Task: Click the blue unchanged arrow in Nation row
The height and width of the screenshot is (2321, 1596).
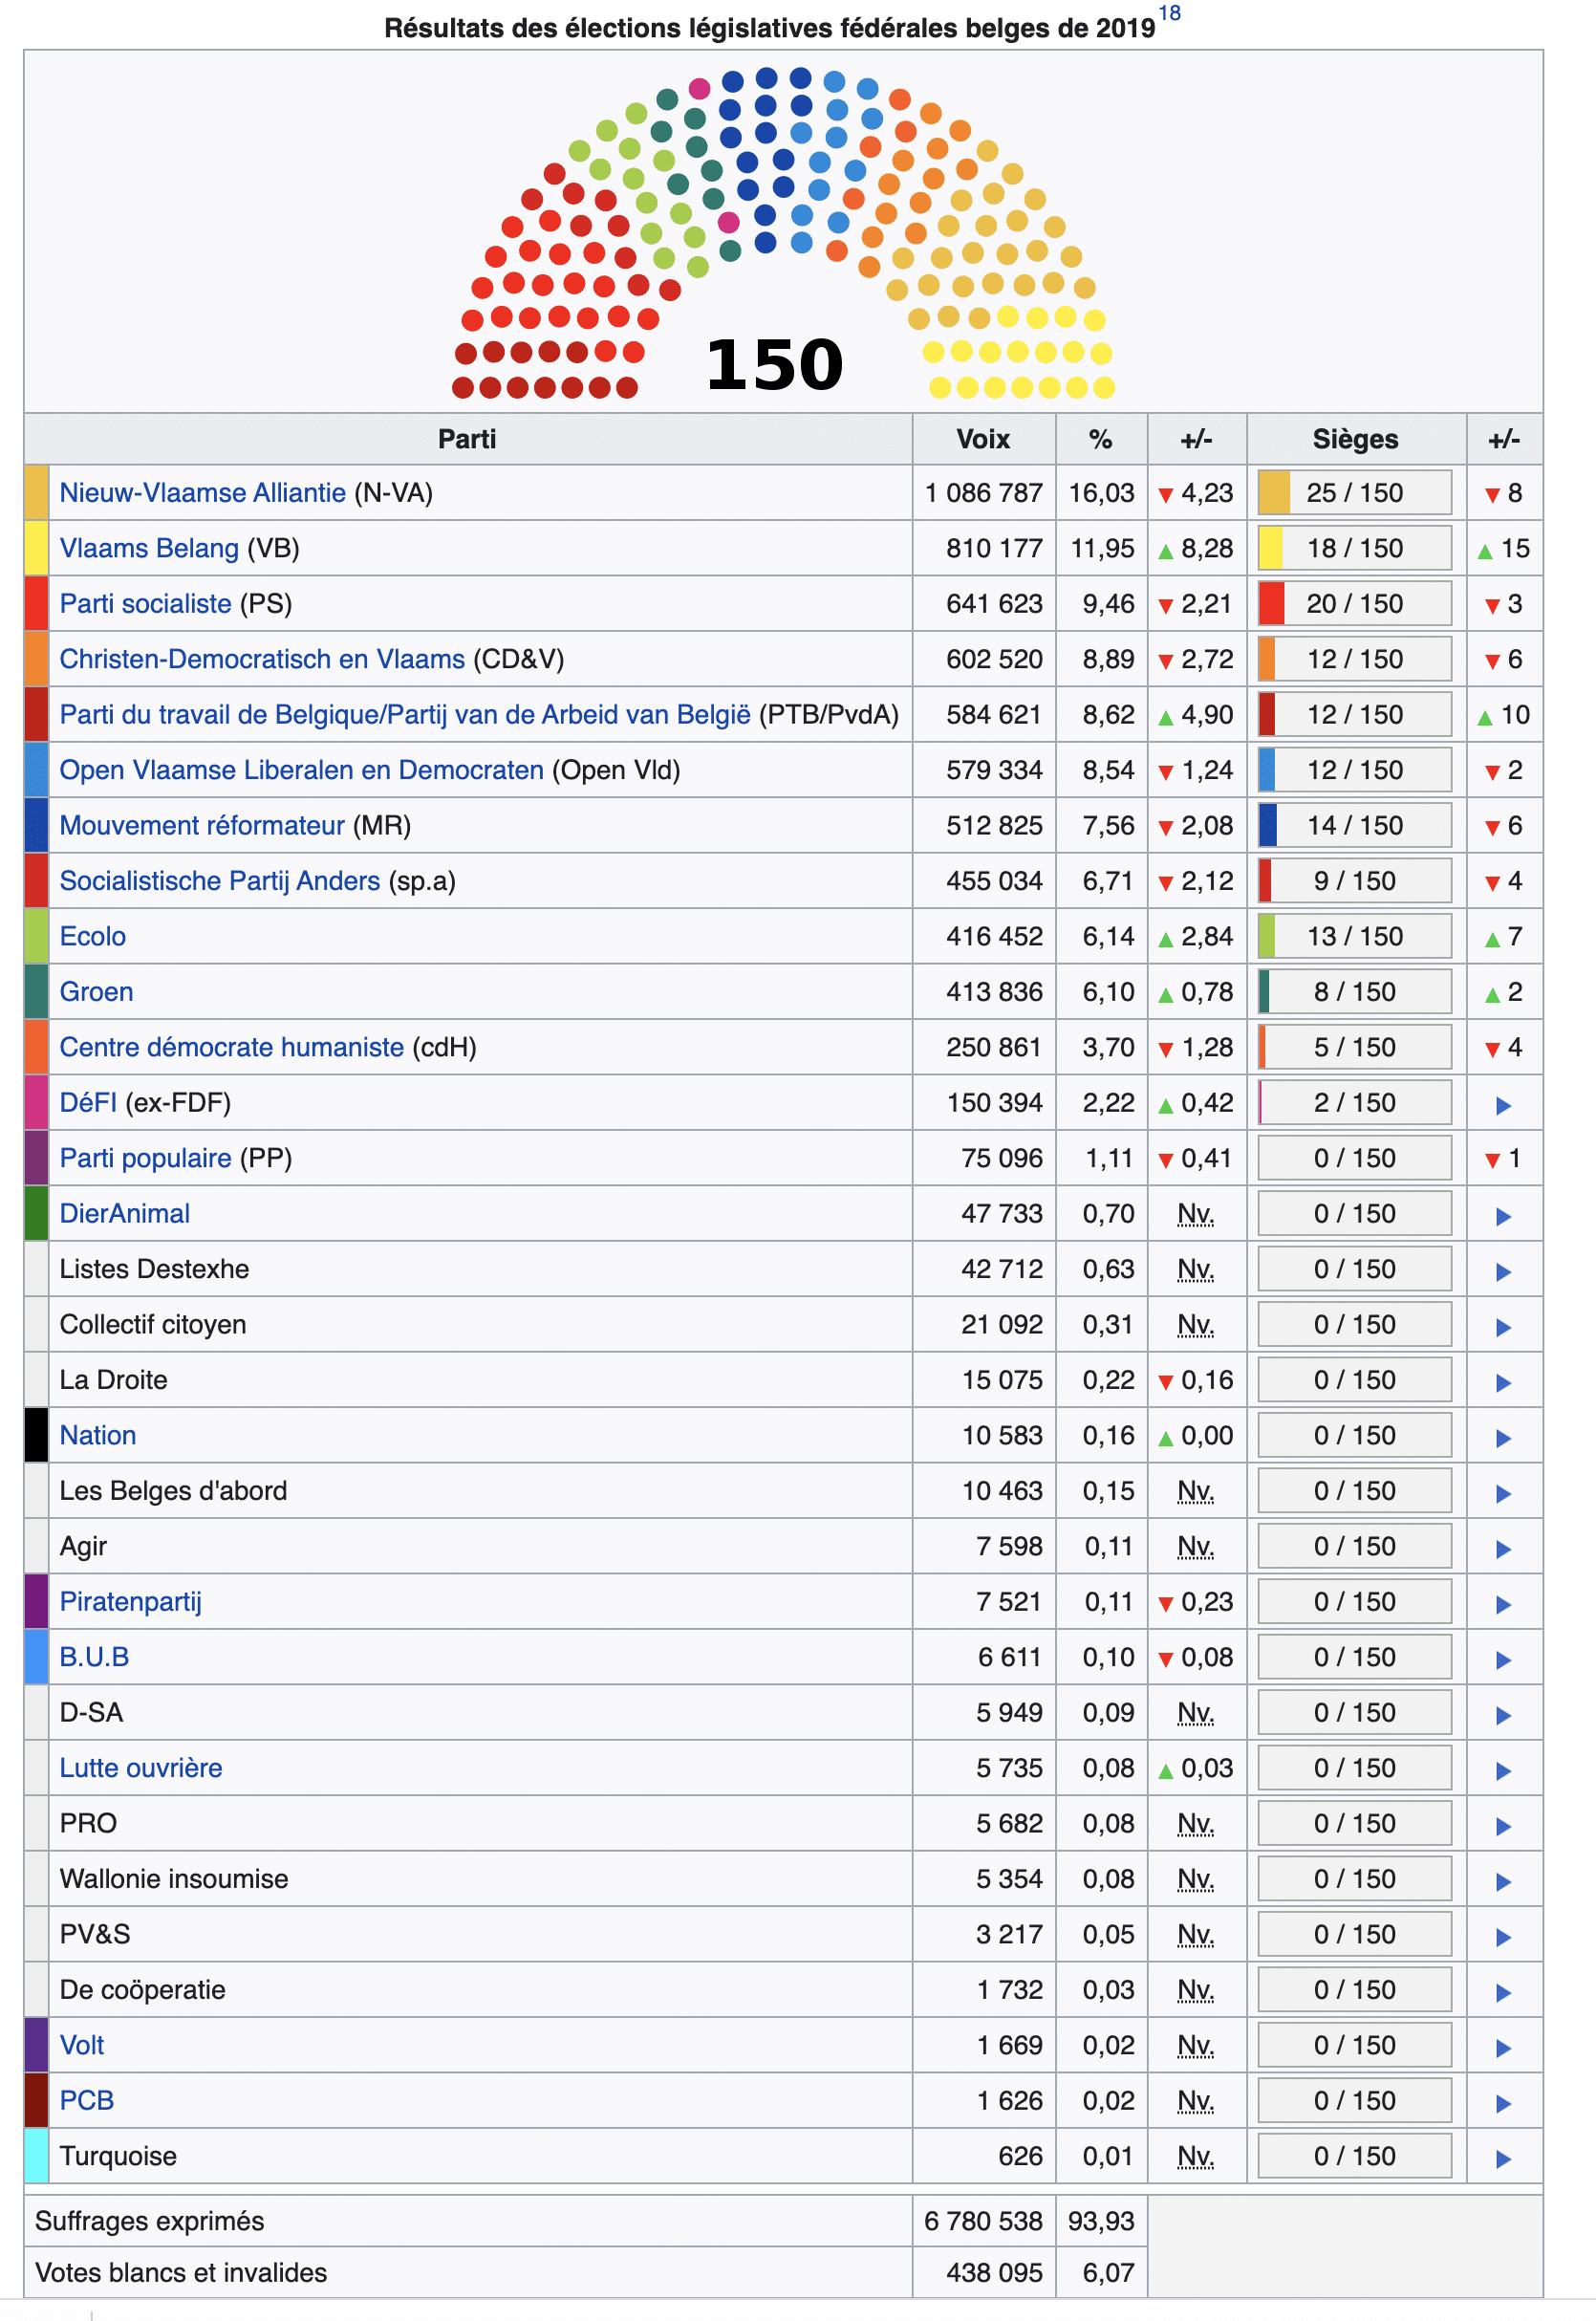Action: coord(1503,1438)
